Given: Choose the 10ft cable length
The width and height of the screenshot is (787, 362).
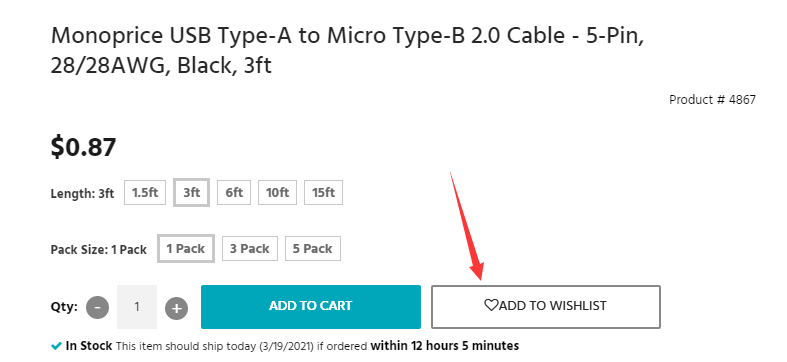Looking at the screenshot, I should [278, 192].
